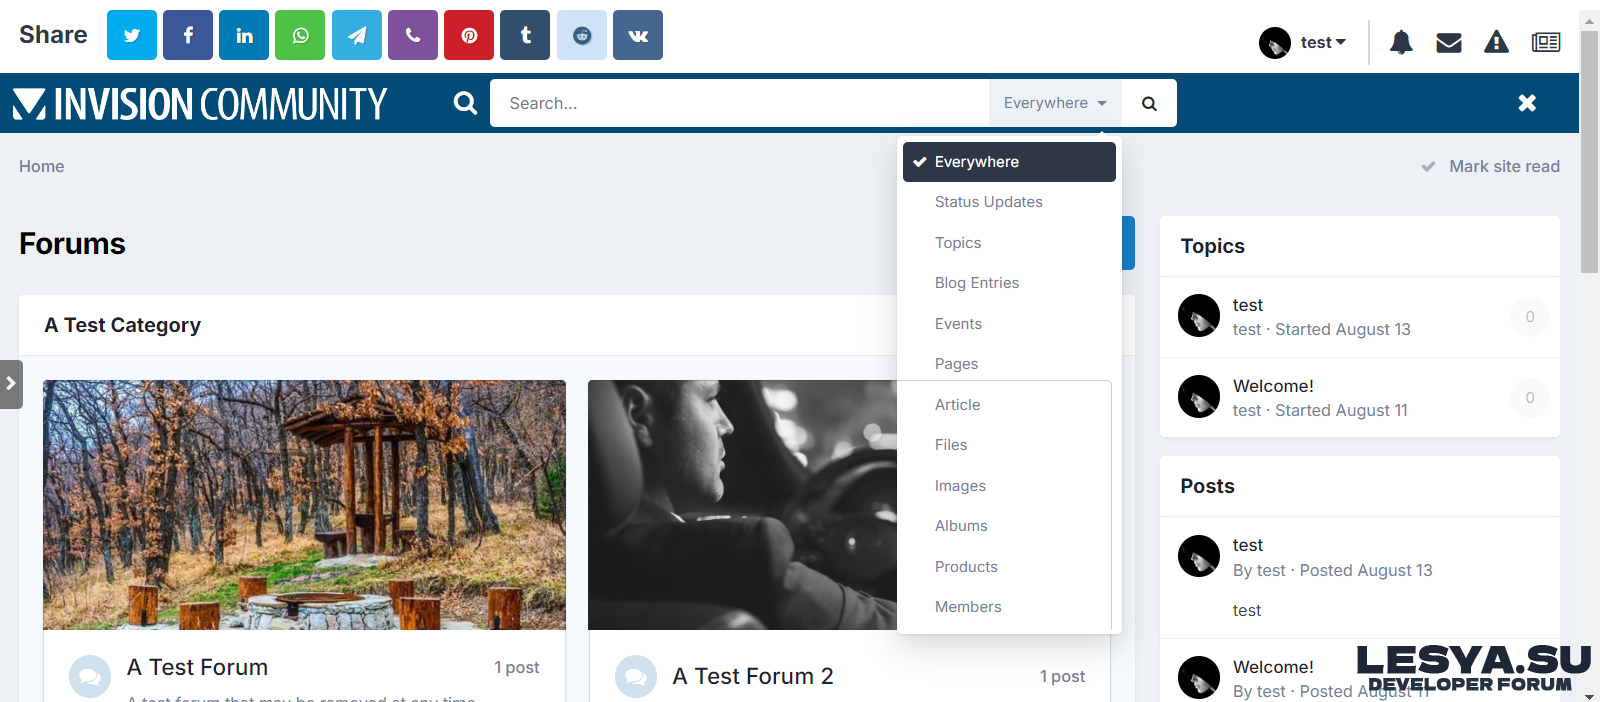Select the checked Everywhere search option

(1009, 162)
